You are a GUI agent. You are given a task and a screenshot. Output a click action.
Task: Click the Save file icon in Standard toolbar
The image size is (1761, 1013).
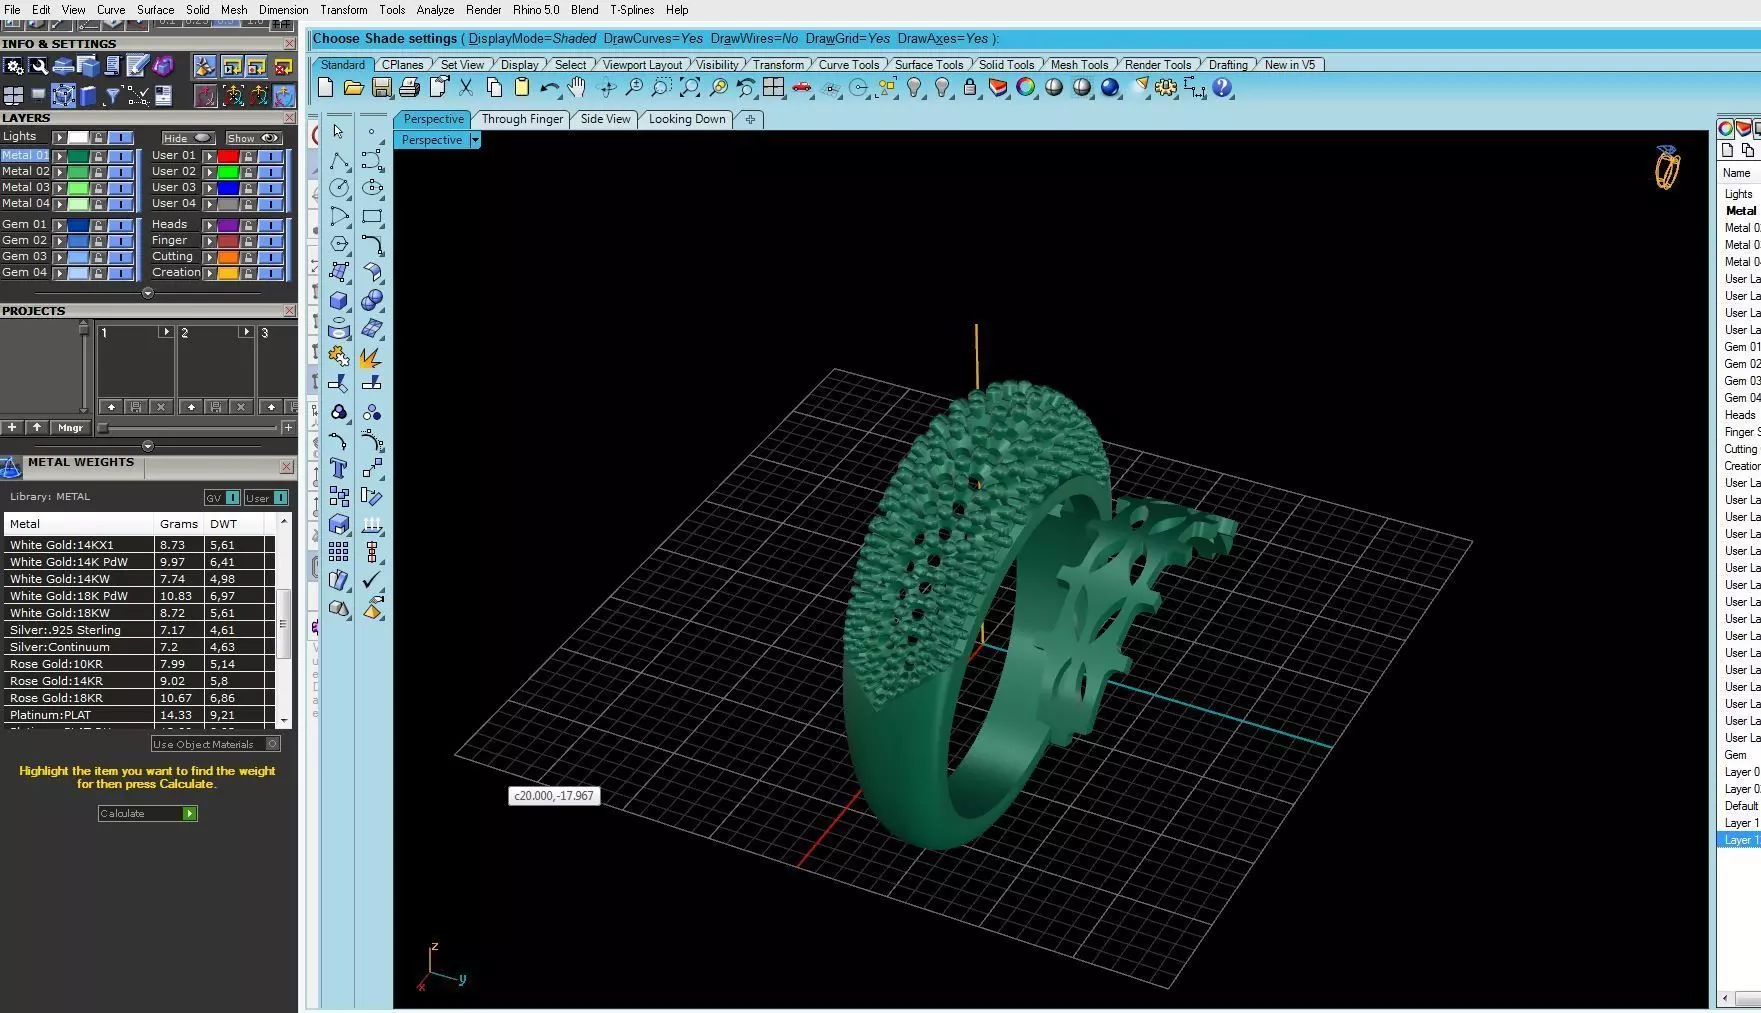pos(381,88)
